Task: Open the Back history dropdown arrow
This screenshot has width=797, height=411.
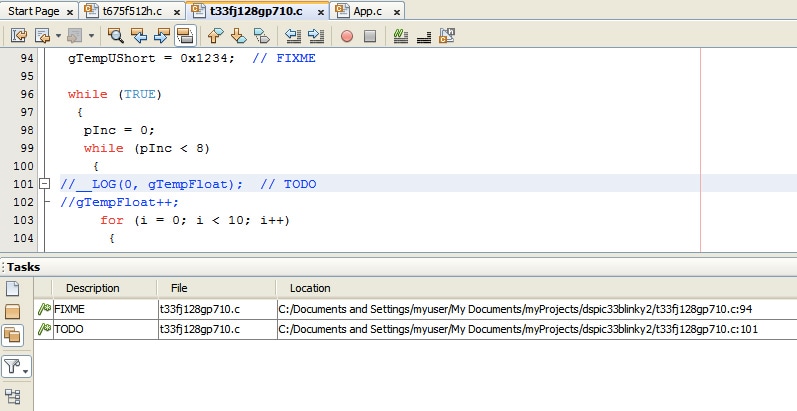Action: pyautogui.click(x=58, y=36)
